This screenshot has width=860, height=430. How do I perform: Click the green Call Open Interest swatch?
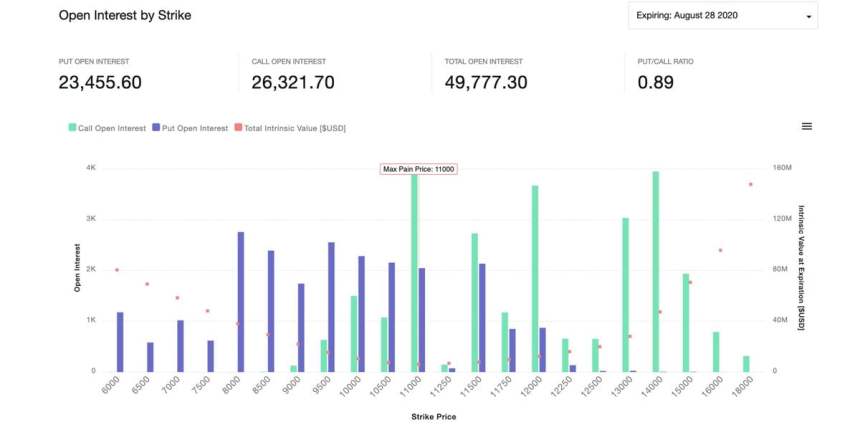[x=72, y=128]
